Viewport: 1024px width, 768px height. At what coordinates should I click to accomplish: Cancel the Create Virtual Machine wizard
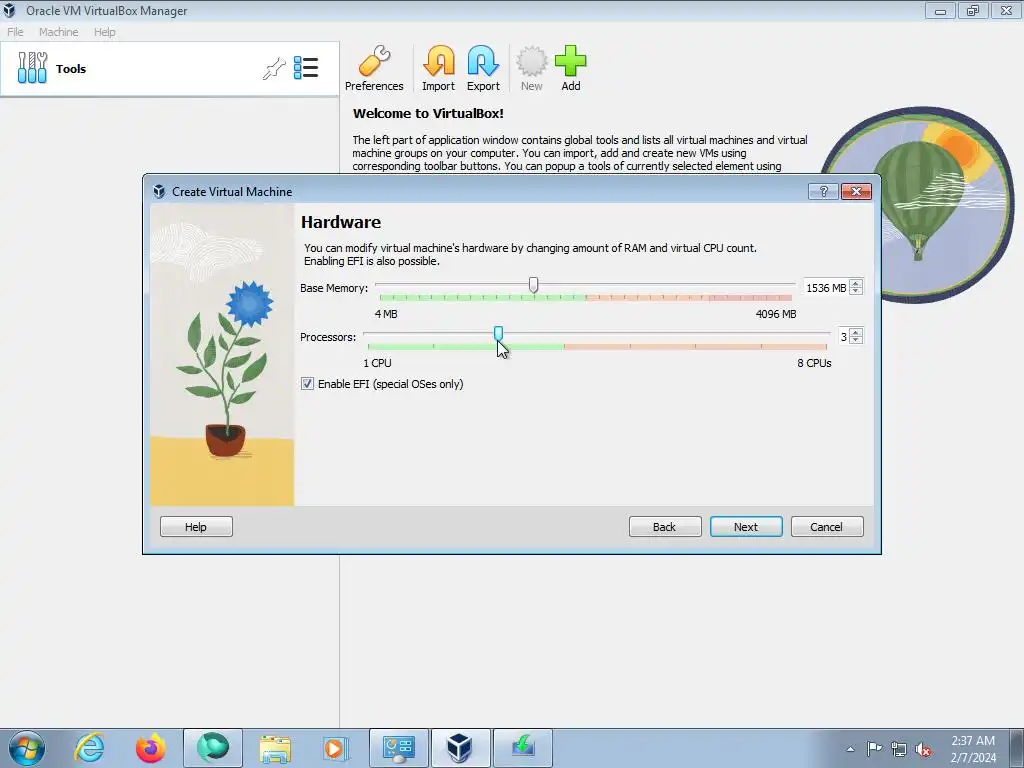tap(827, 527)
